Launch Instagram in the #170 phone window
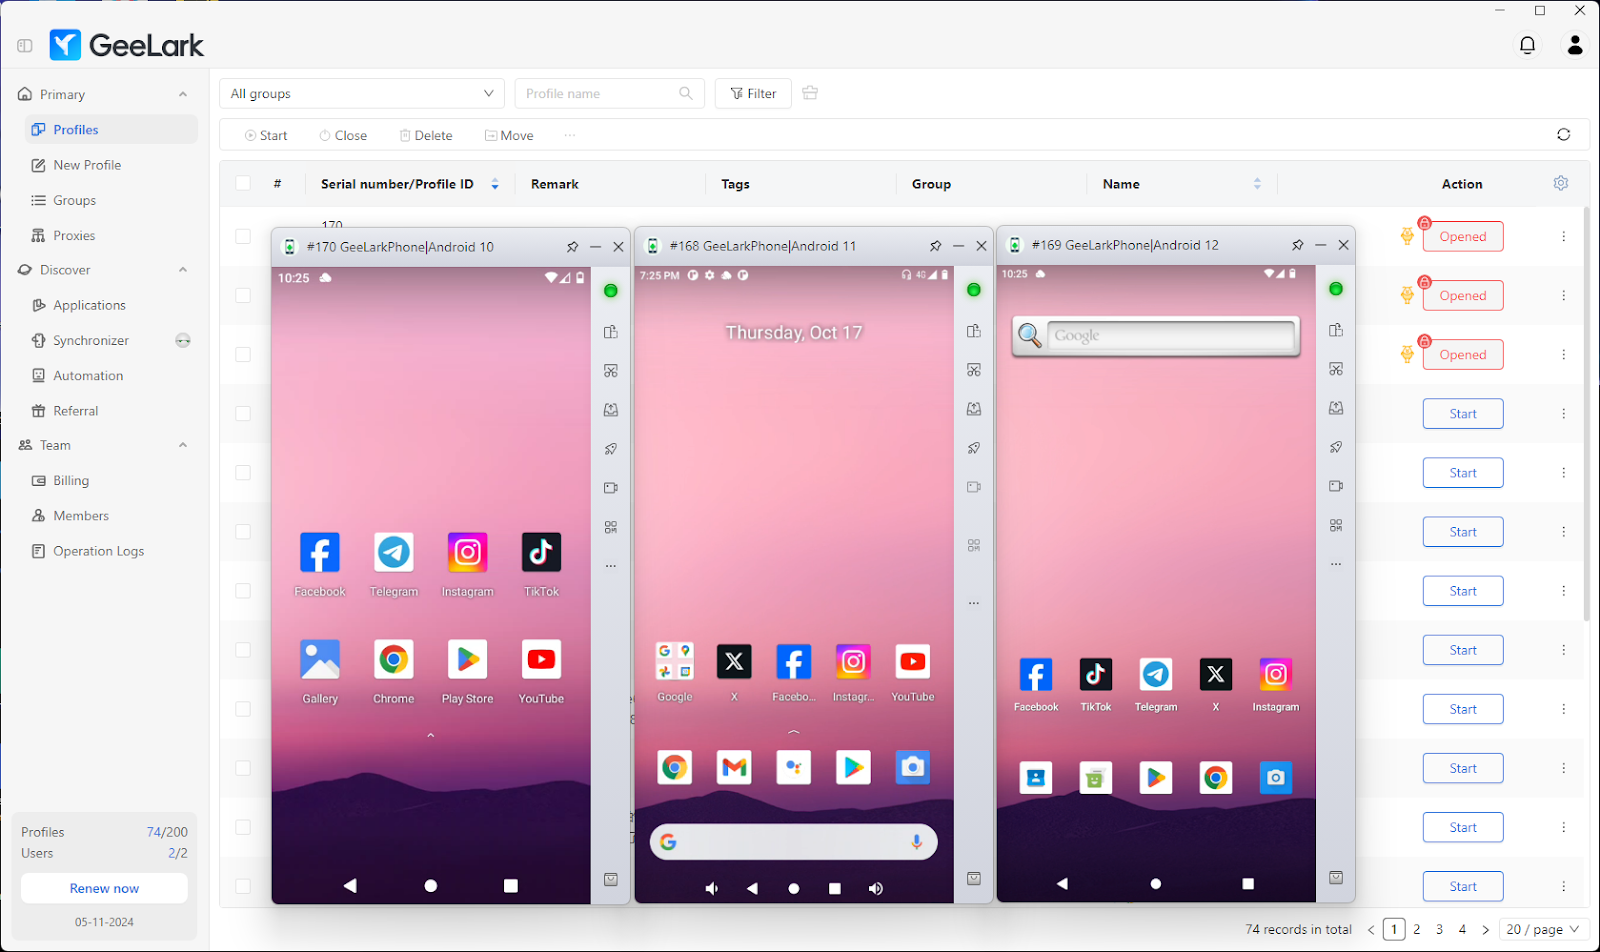 467,553
